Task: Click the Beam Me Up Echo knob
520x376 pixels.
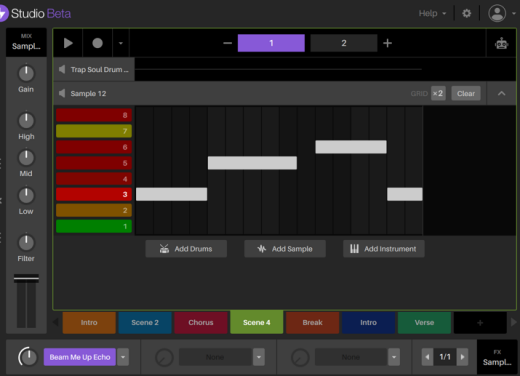Action: (28, 357)
